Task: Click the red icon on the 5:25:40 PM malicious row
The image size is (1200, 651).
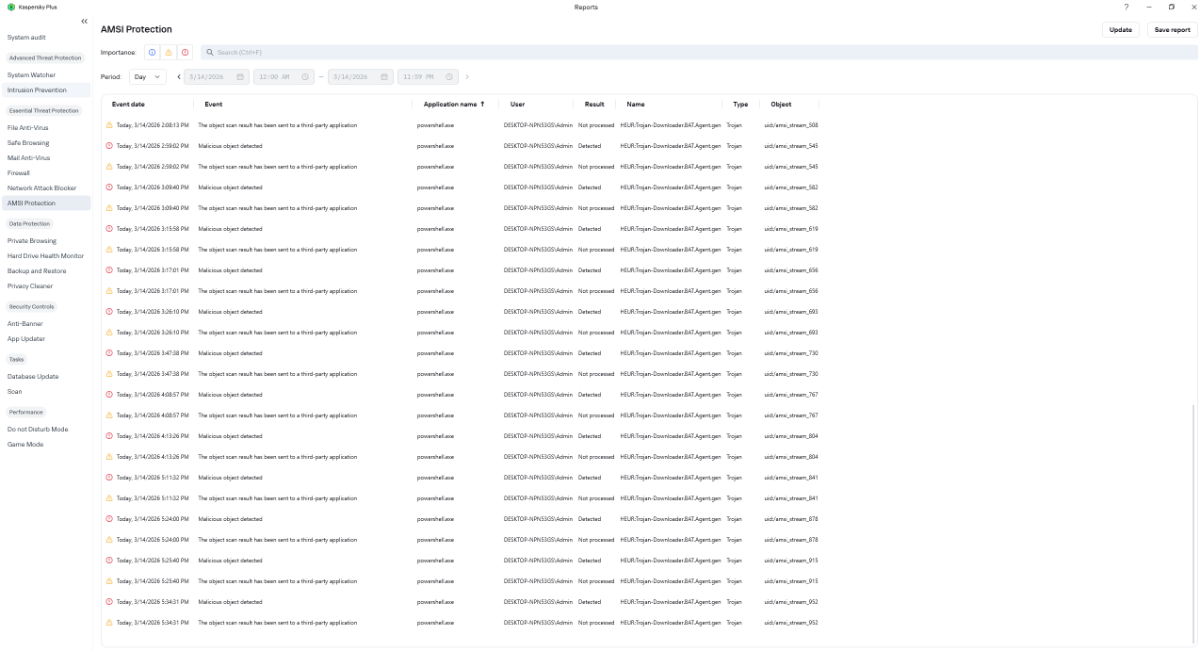Action: pos(110,560)
